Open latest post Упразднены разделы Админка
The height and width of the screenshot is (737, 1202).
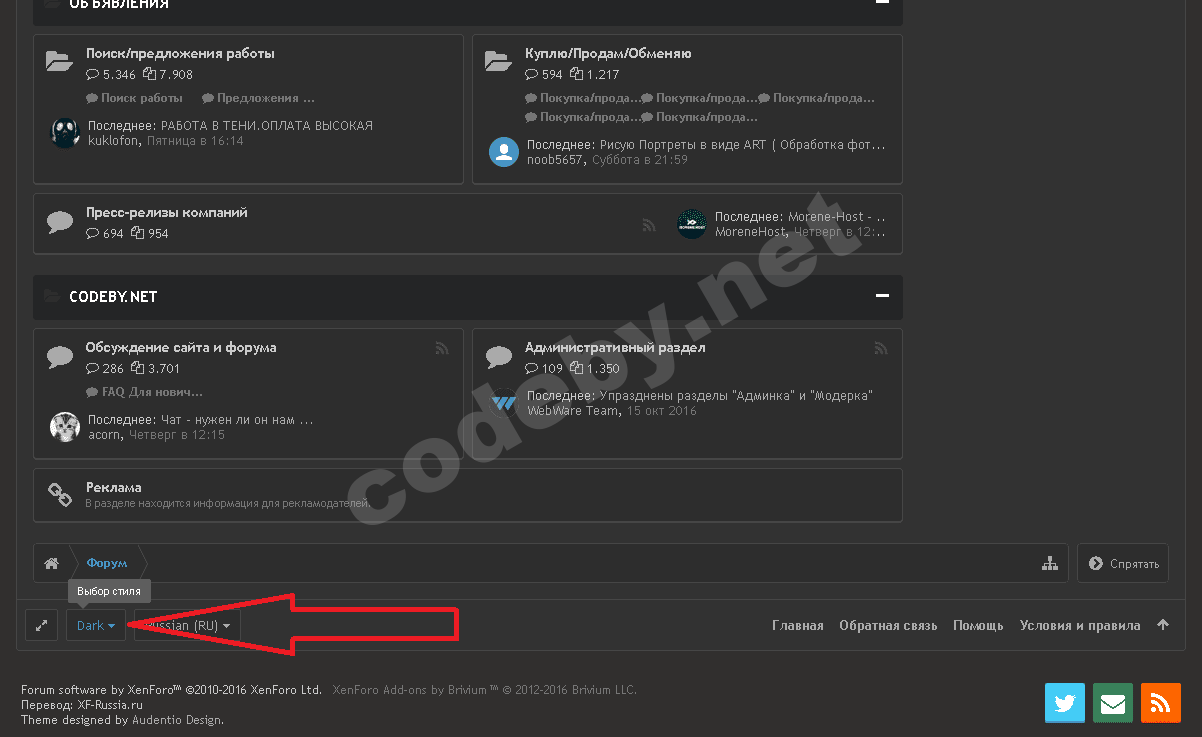pyautogui.click(x=736, y=396)
